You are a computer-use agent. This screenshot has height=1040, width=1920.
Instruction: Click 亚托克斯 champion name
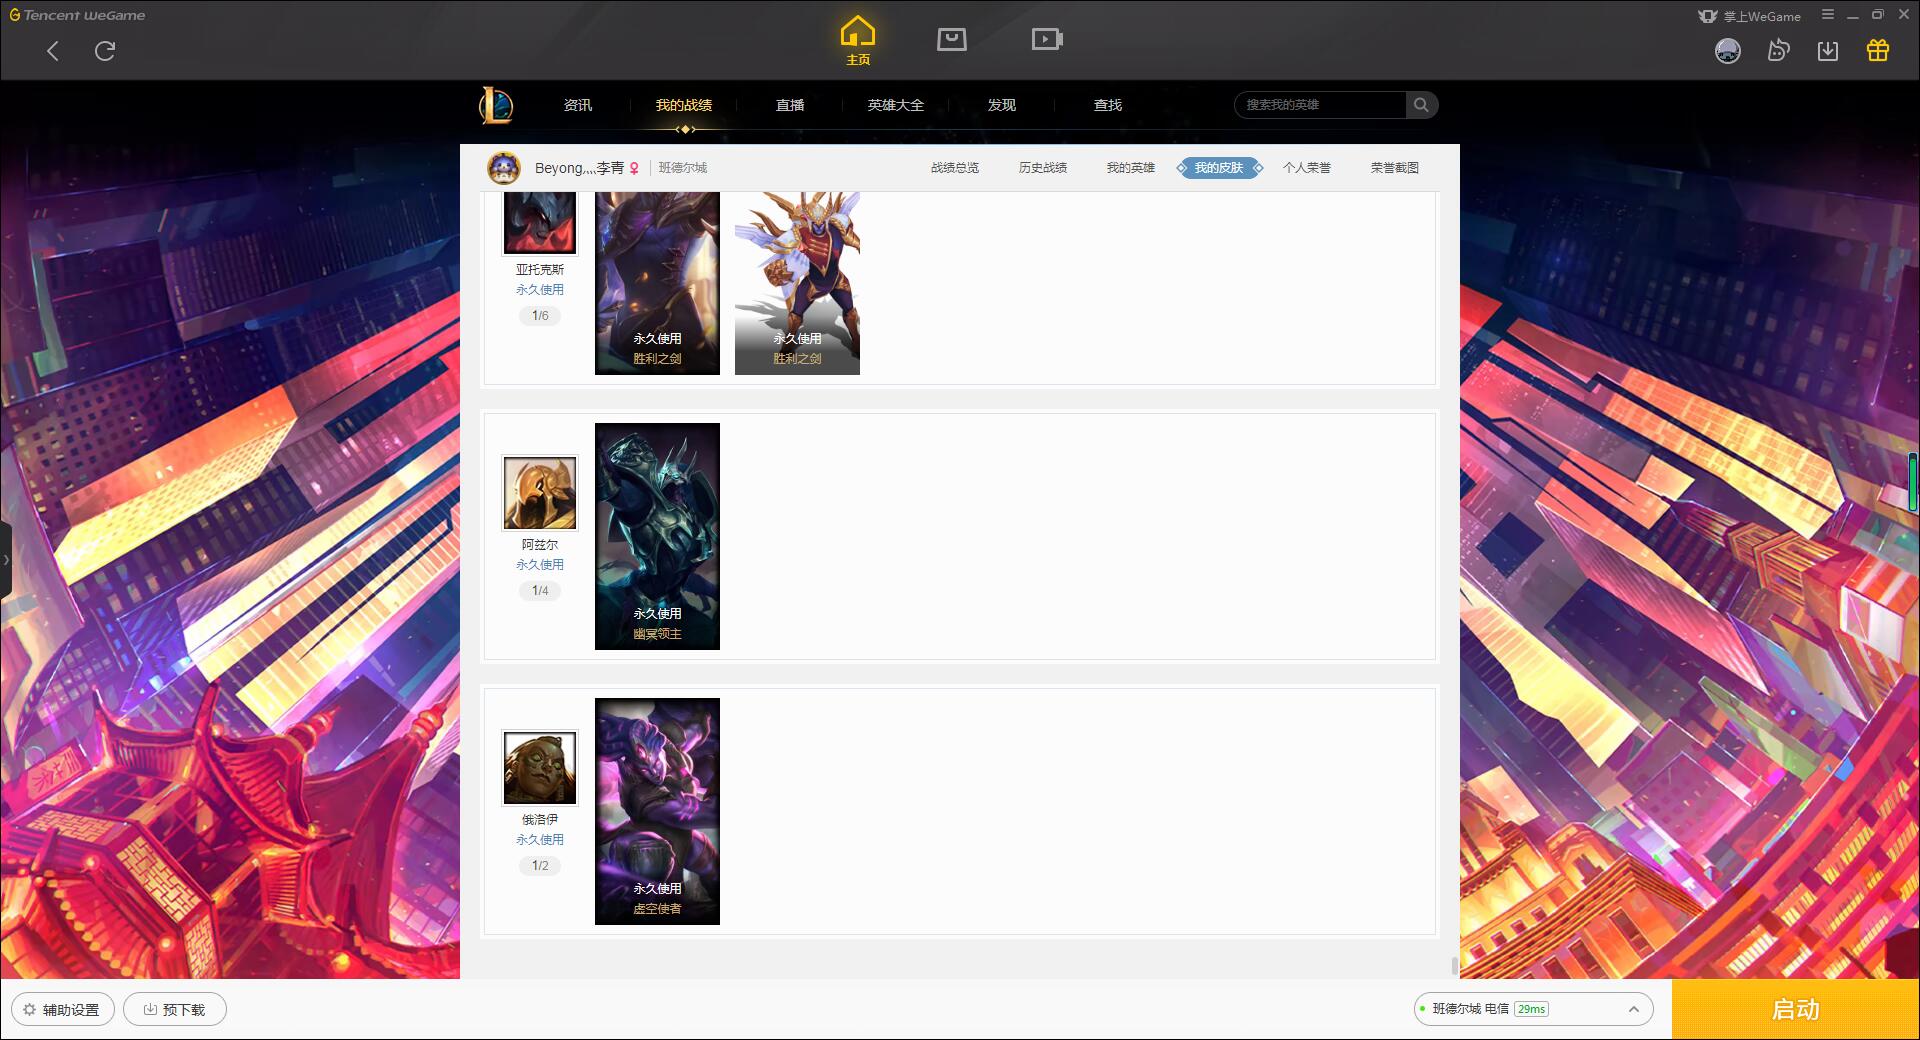coord(540,270)
